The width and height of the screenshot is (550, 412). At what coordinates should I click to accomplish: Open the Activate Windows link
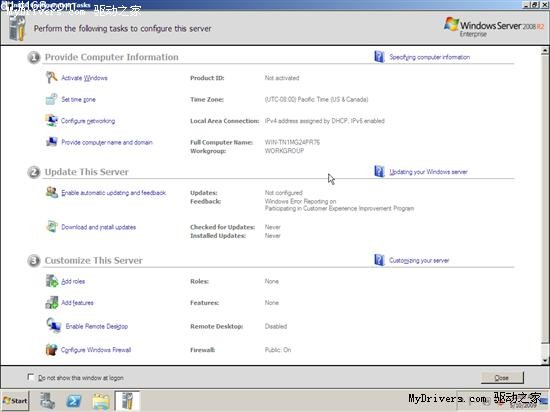coord(84,78)
